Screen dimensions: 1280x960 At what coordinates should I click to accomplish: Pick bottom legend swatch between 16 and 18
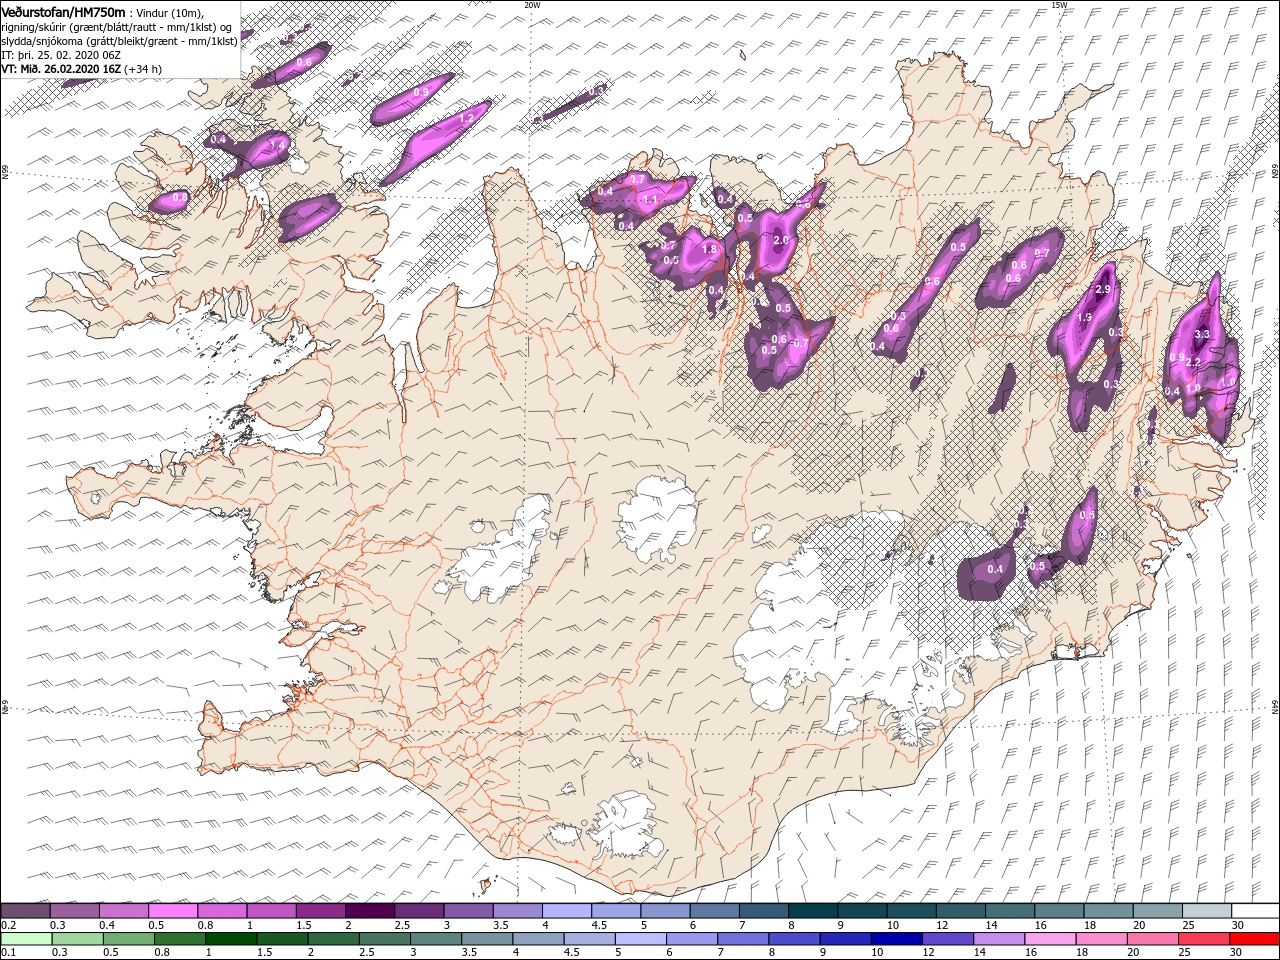[x=1050, y=939]
